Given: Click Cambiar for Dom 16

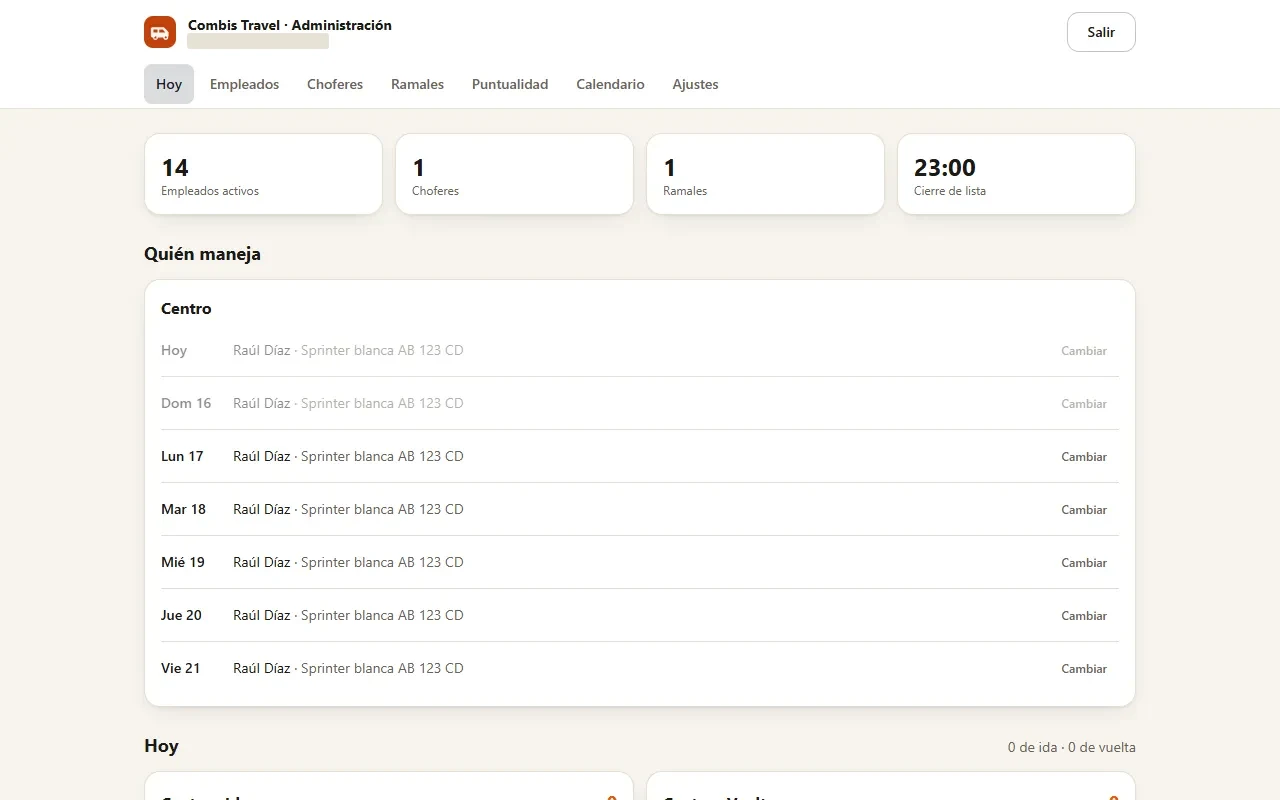Looking at the screenshot, I should [1084, 404].
